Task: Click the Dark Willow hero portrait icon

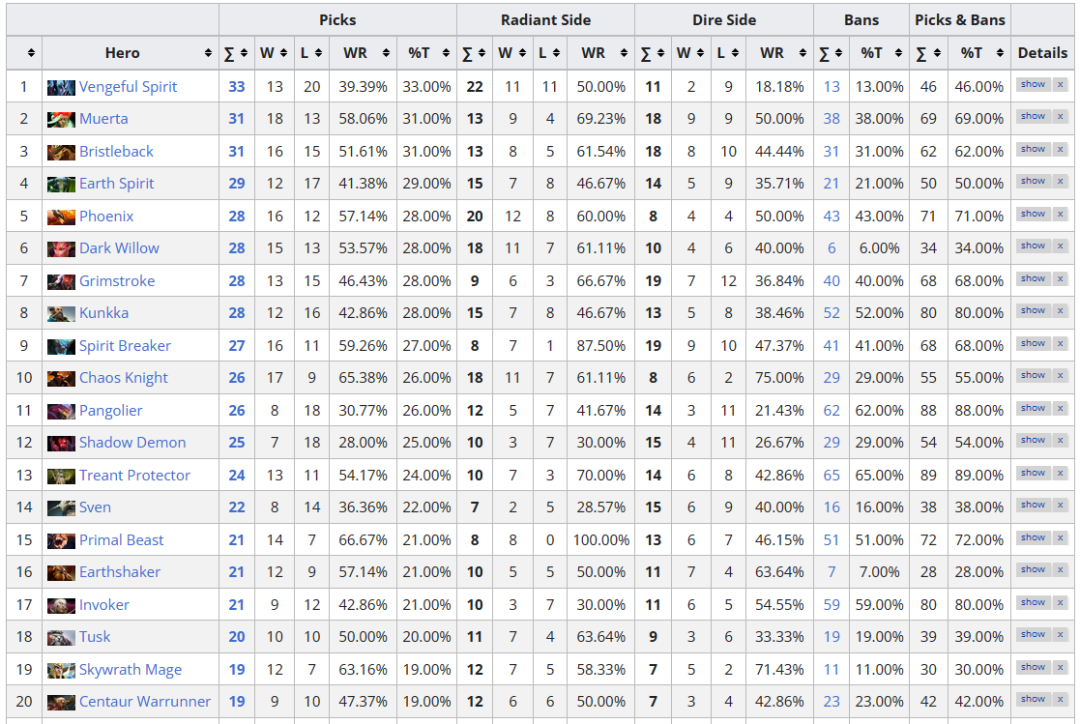Action: pos(61,249)
